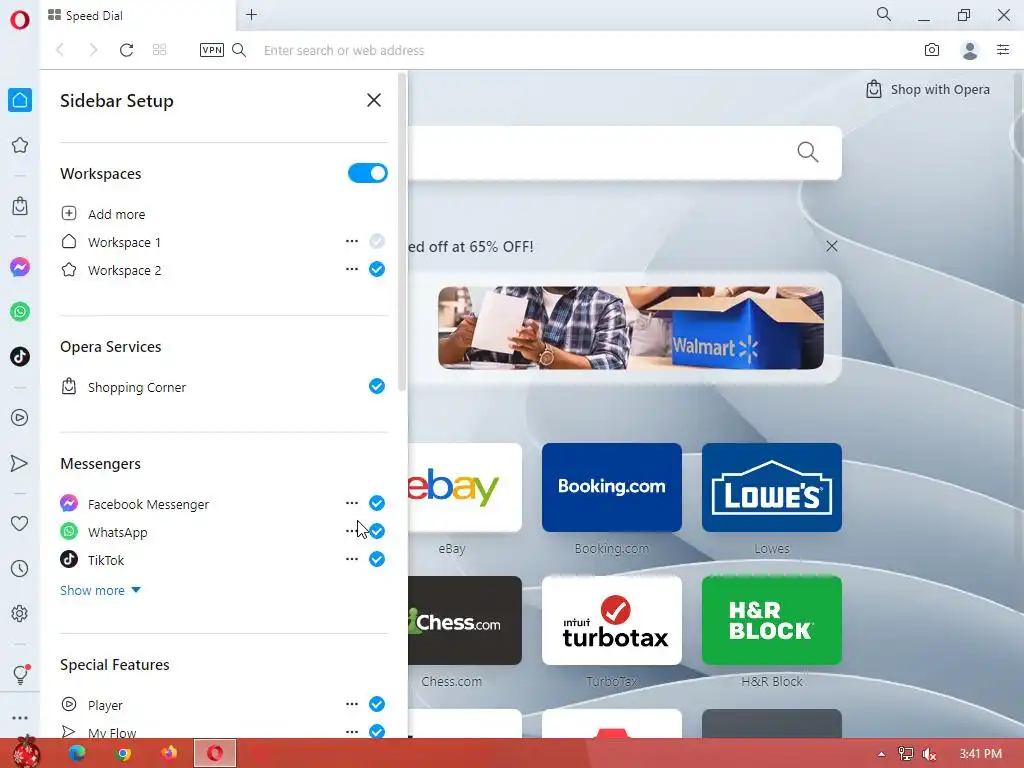Click the Sidebar Setup panel scrollbar
The width and height of the screenshot is (1024, 768).
coord(402,232)
